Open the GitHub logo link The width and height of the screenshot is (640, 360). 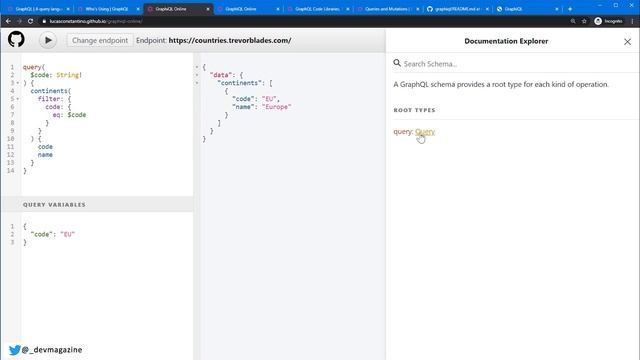[16, 40]
